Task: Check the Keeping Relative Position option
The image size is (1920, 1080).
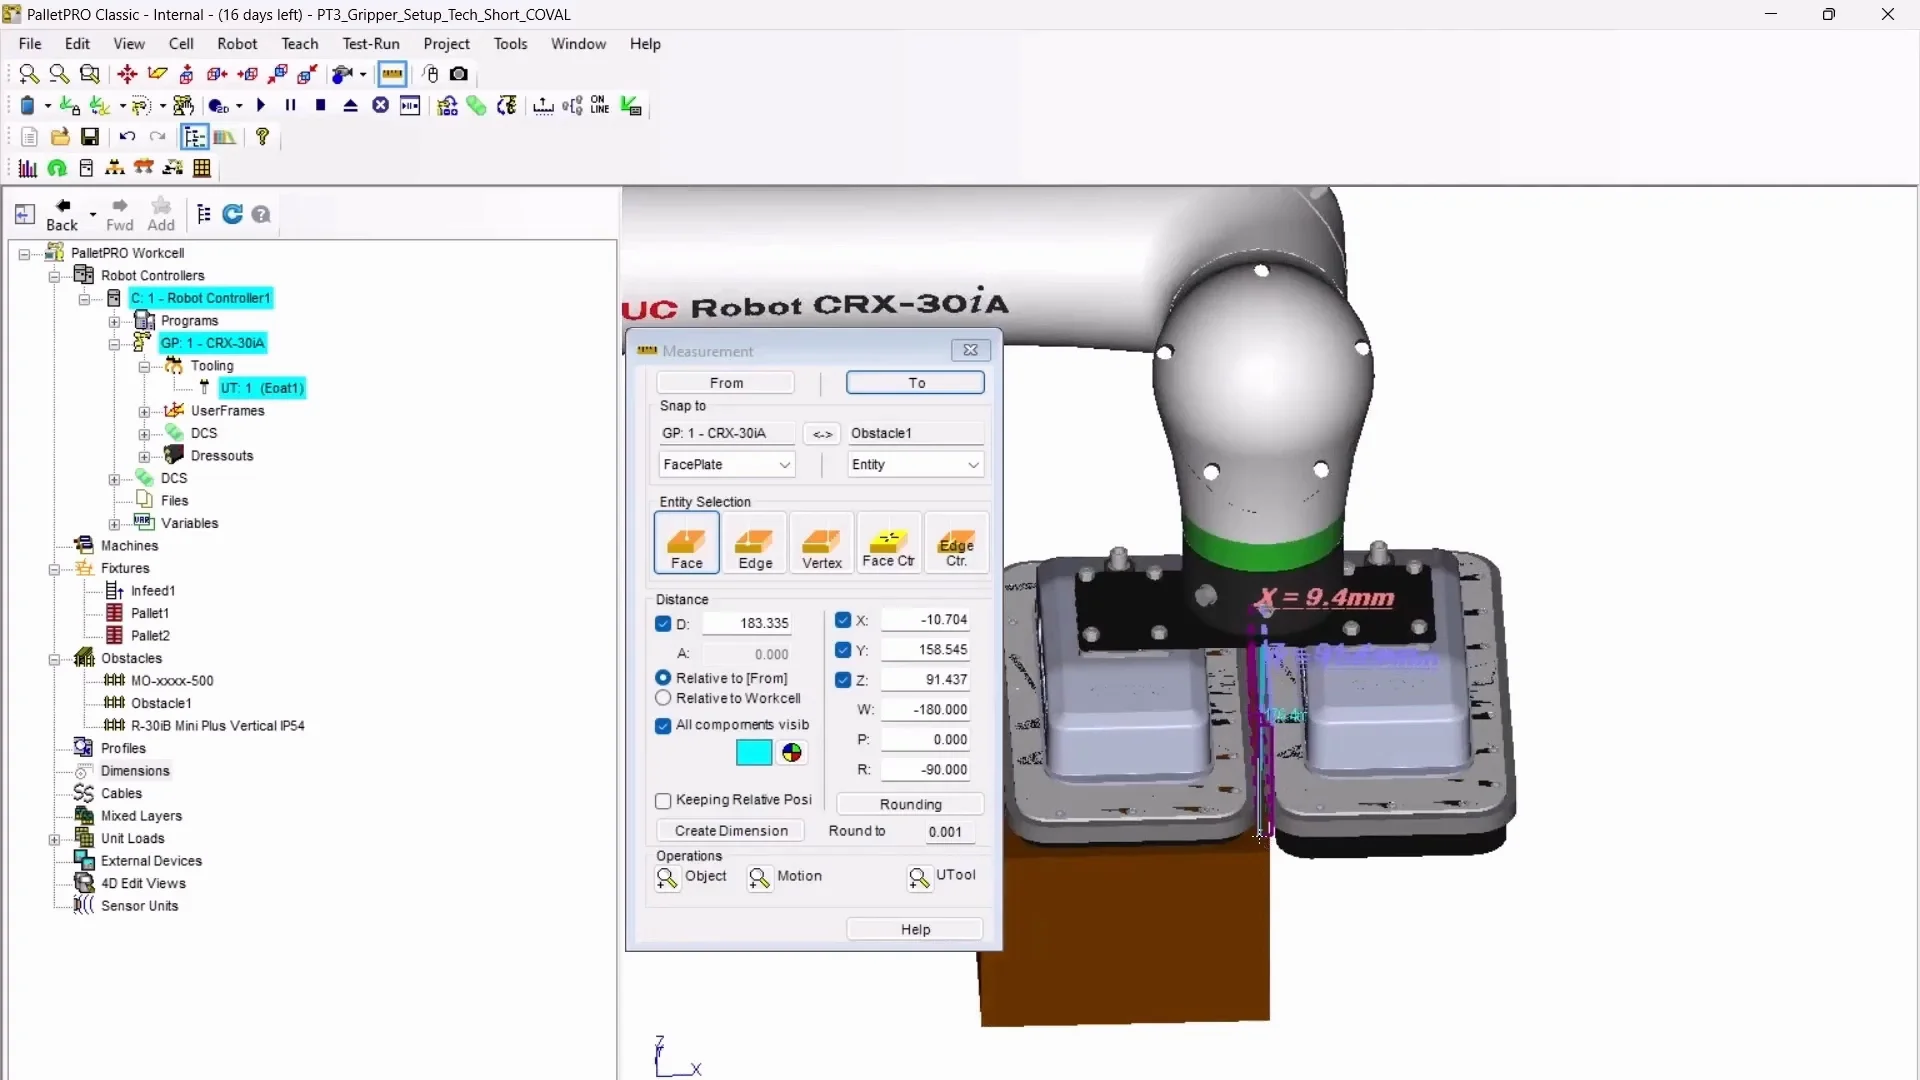Action: click(x=663, y=801)
